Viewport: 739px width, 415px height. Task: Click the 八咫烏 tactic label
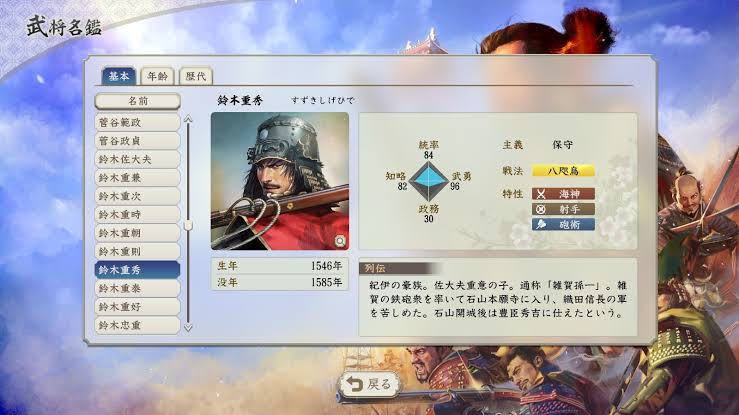(563, 171)
